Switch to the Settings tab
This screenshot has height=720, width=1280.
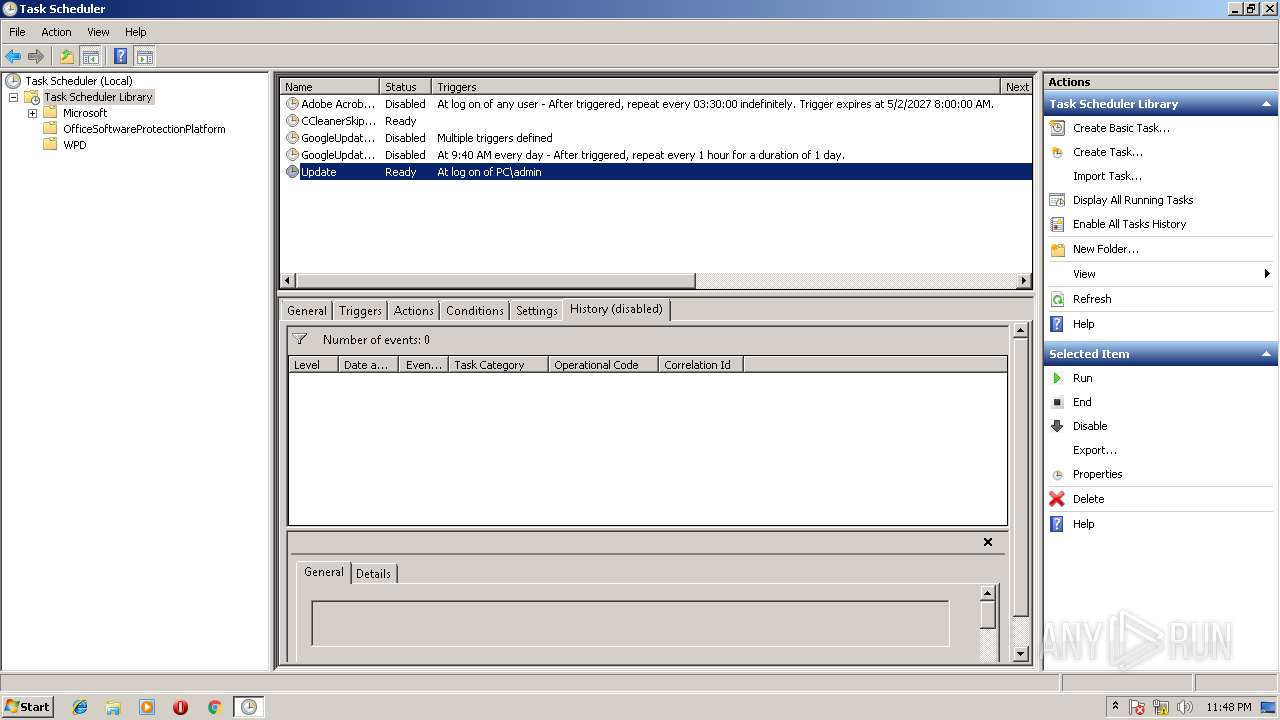pos(537,311)
